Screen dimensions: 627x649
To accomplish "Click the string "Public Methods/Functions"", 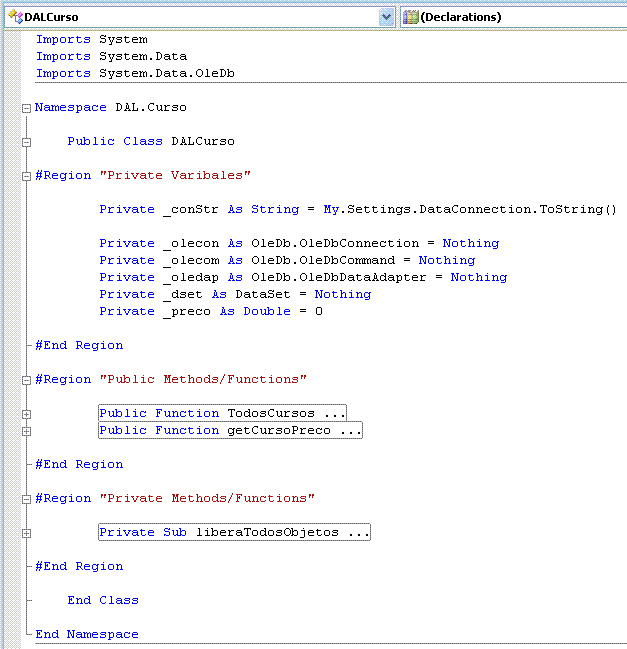I will pyautogui.click(x=203, y=379).
